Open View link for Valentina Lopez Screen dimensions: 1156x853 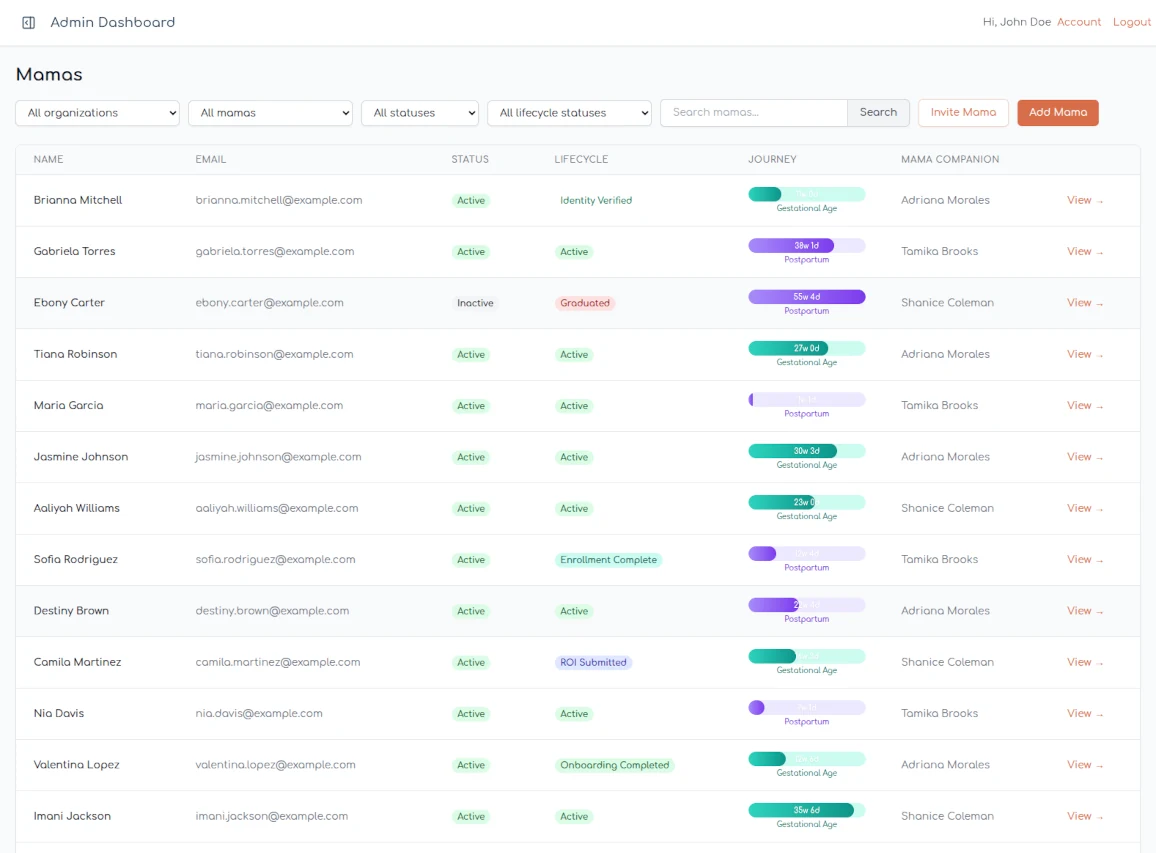pyautogui.click(x=1084, y=765)
